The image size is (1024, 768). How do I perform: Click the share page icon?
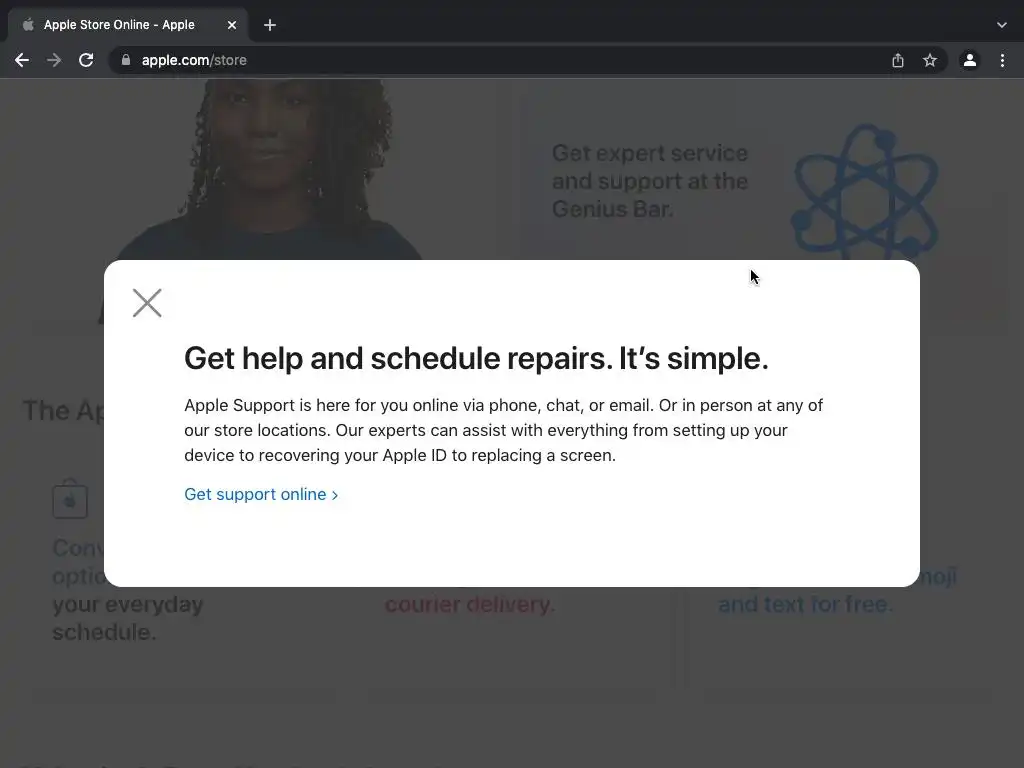click(x=898, y=60)
